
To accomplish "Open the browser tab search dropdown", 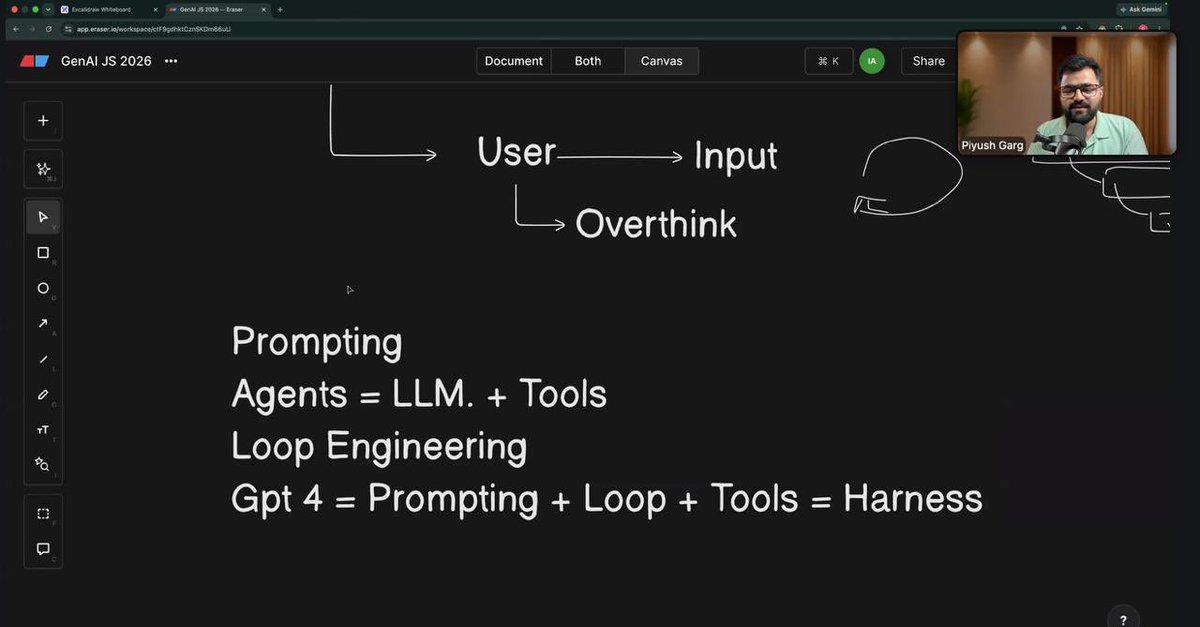I will 48,9.
